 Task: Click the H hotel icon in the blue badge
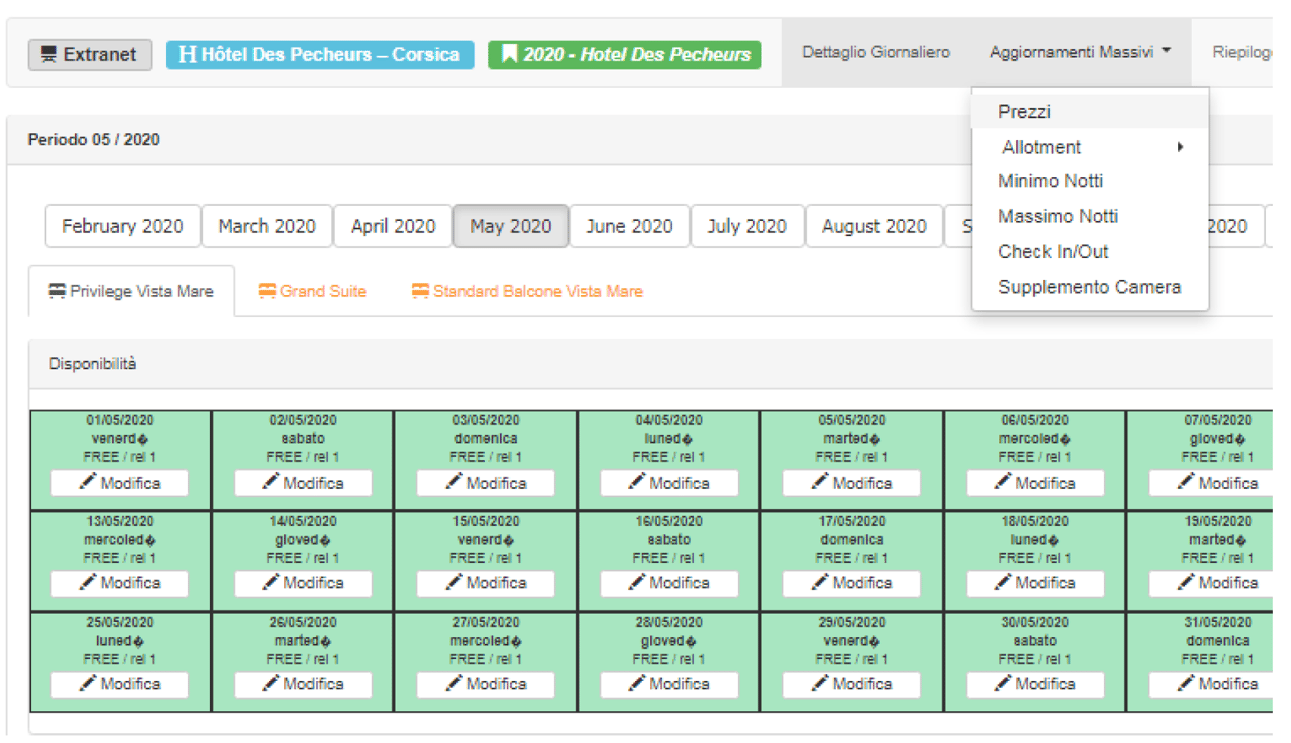coord(187,54)
